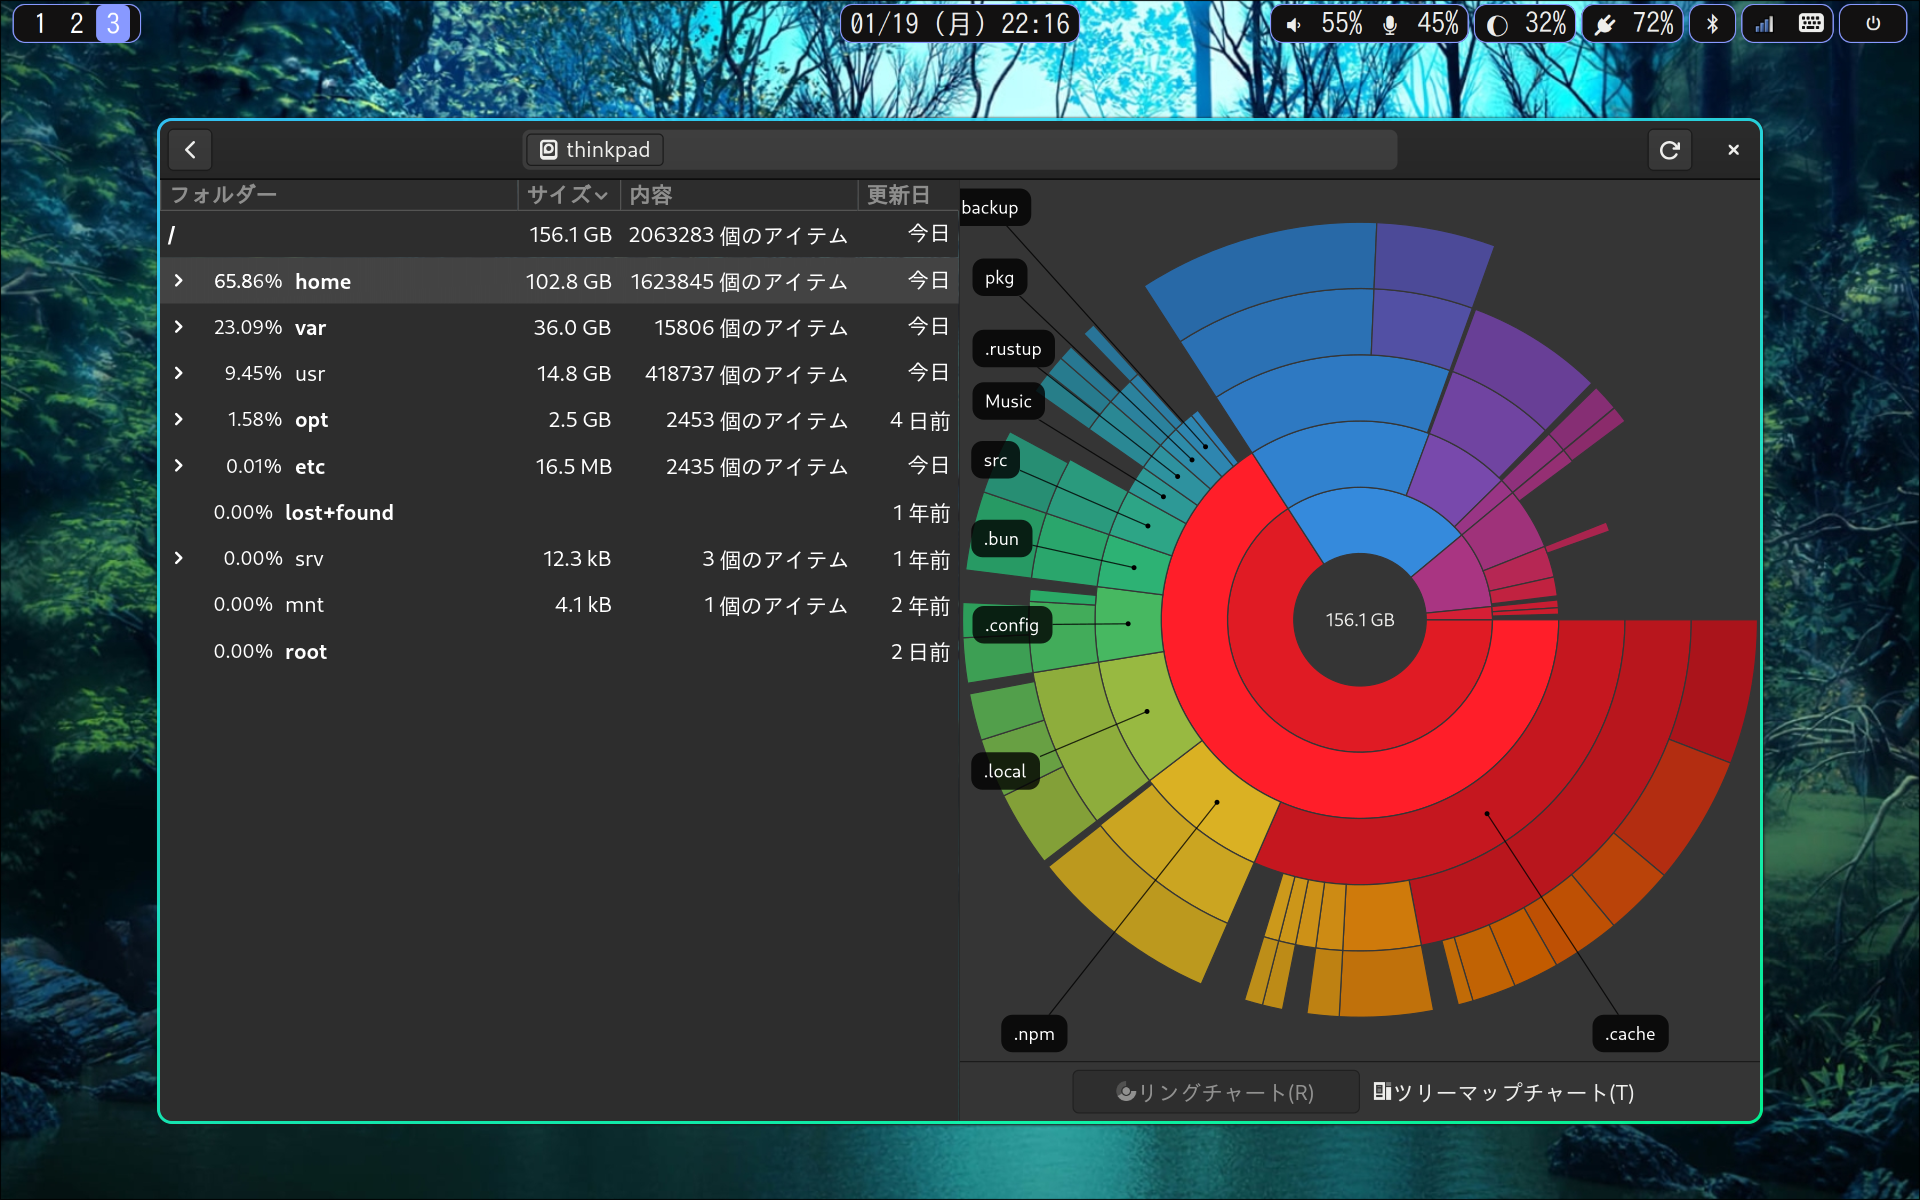
Task: Expand the usr folder row
Action: pos(179,373)
